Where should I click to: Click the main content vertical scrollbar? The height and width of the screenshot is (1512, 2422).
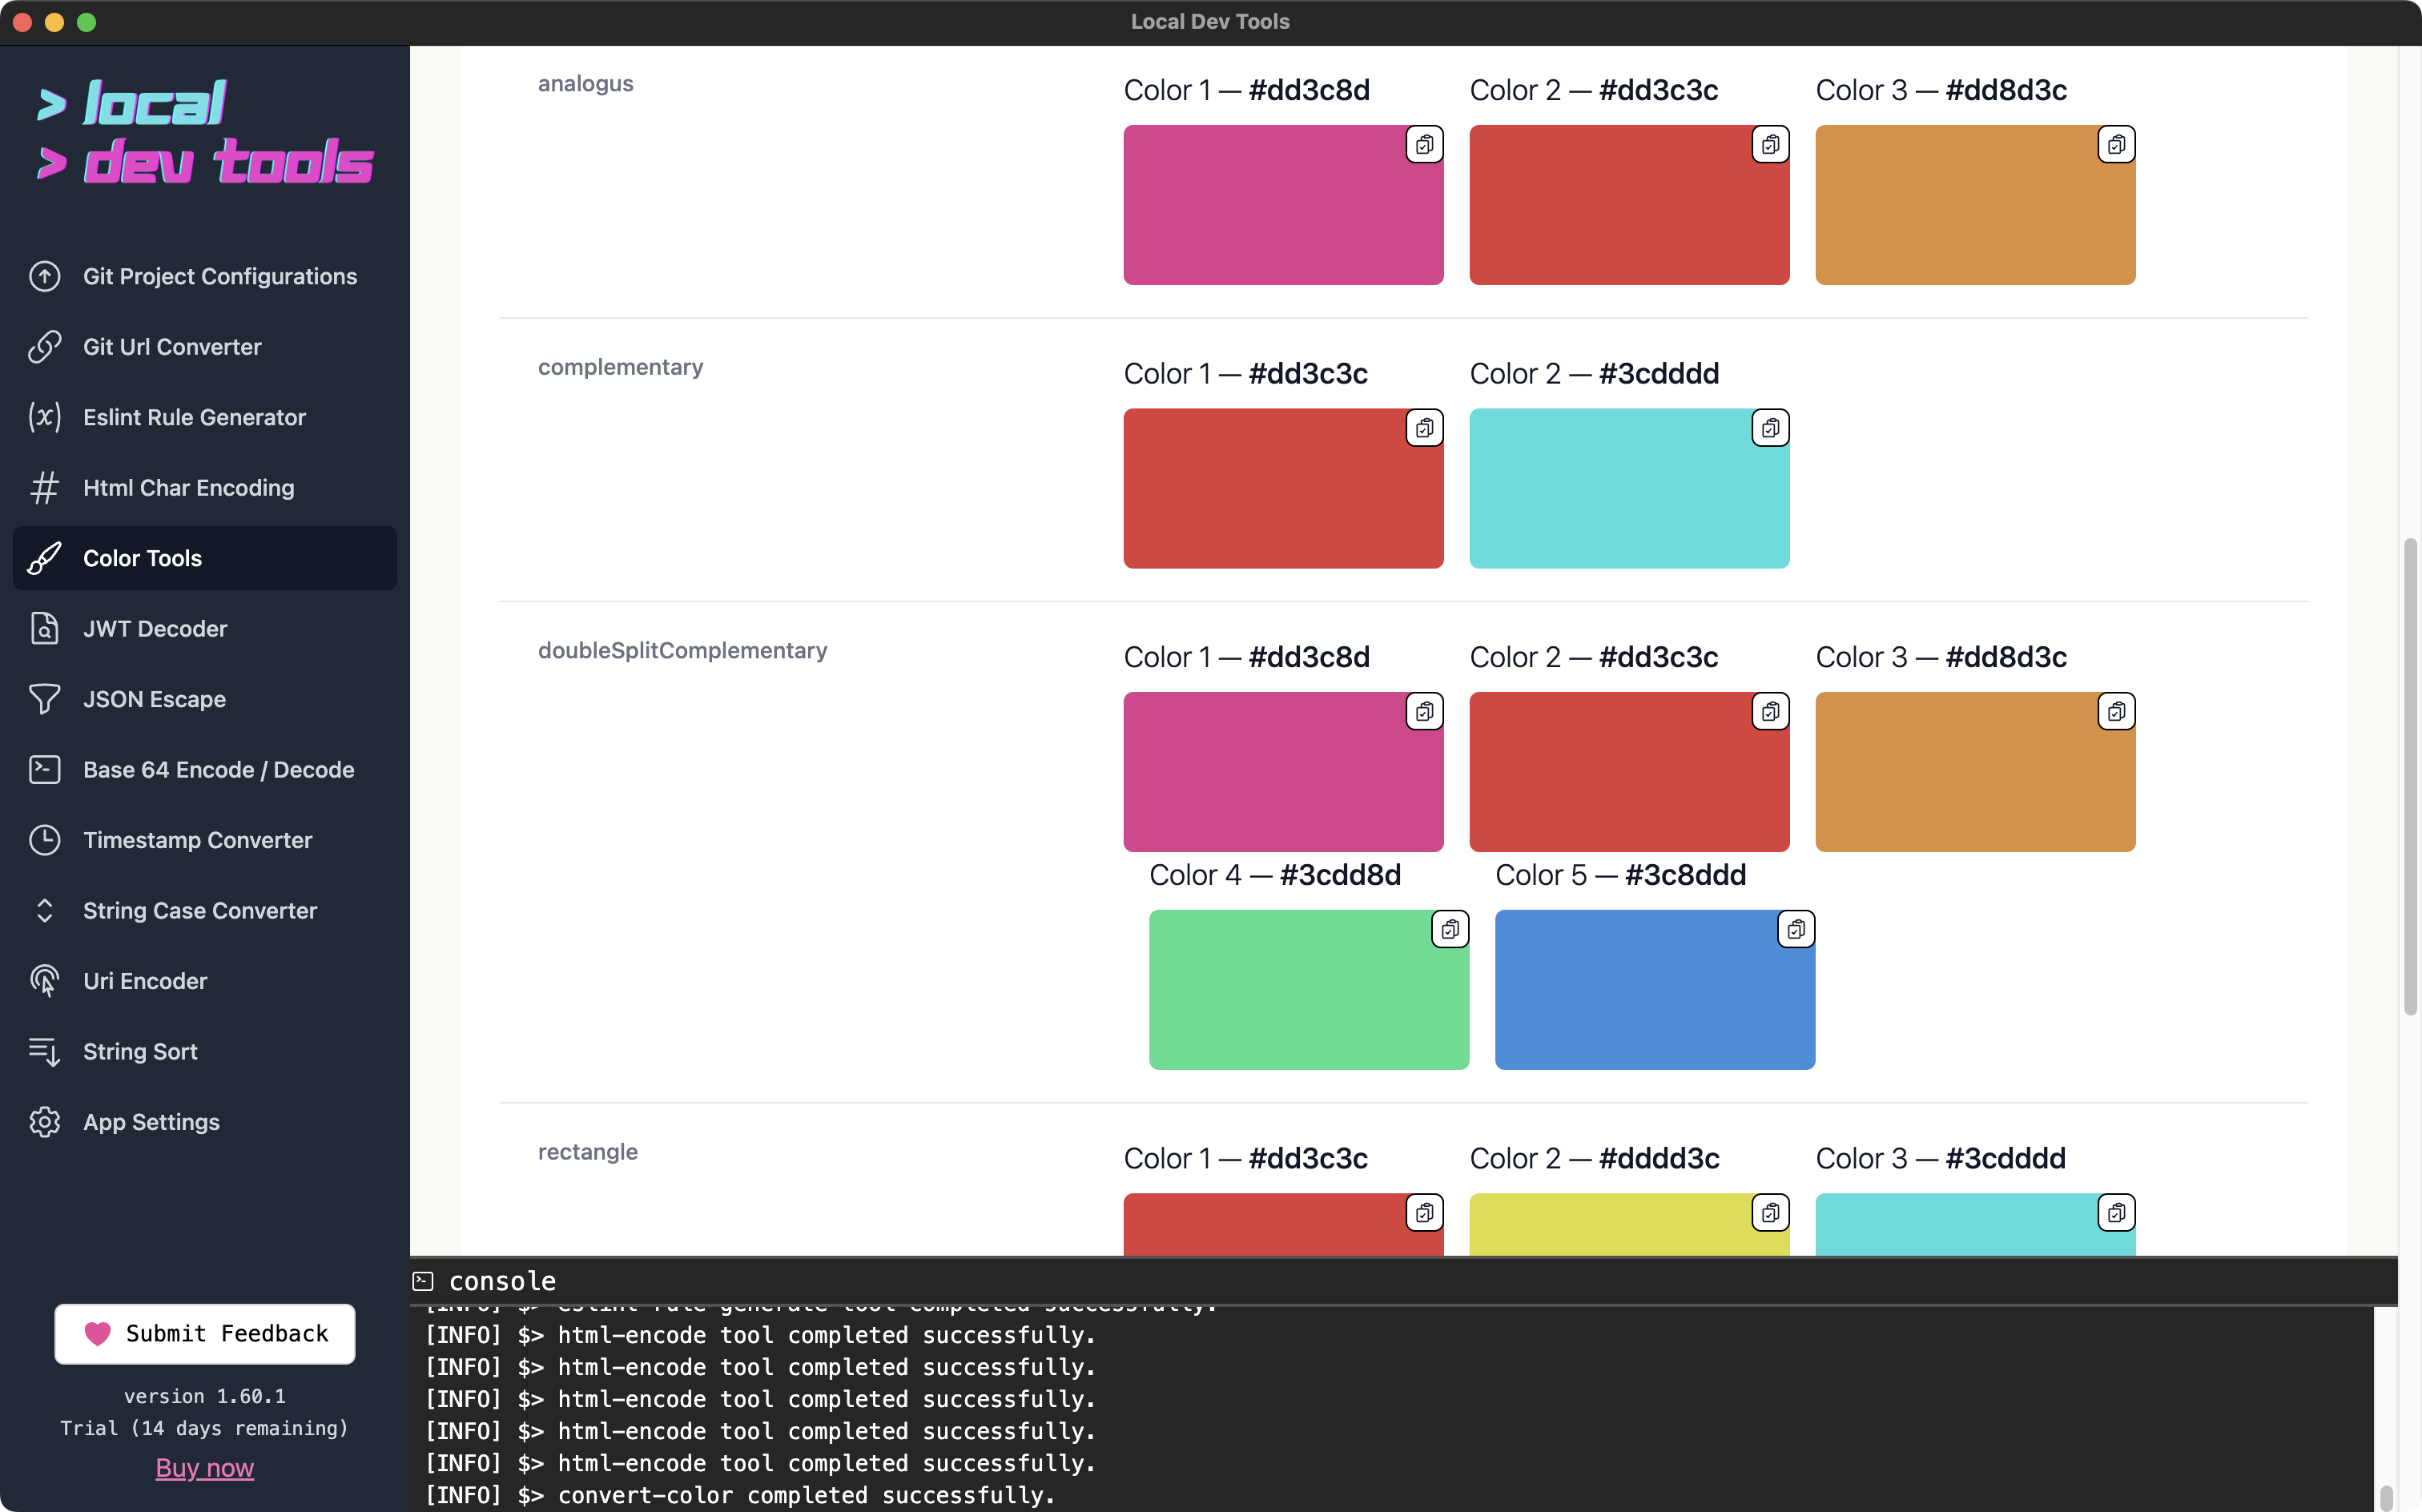point(2410,777)
